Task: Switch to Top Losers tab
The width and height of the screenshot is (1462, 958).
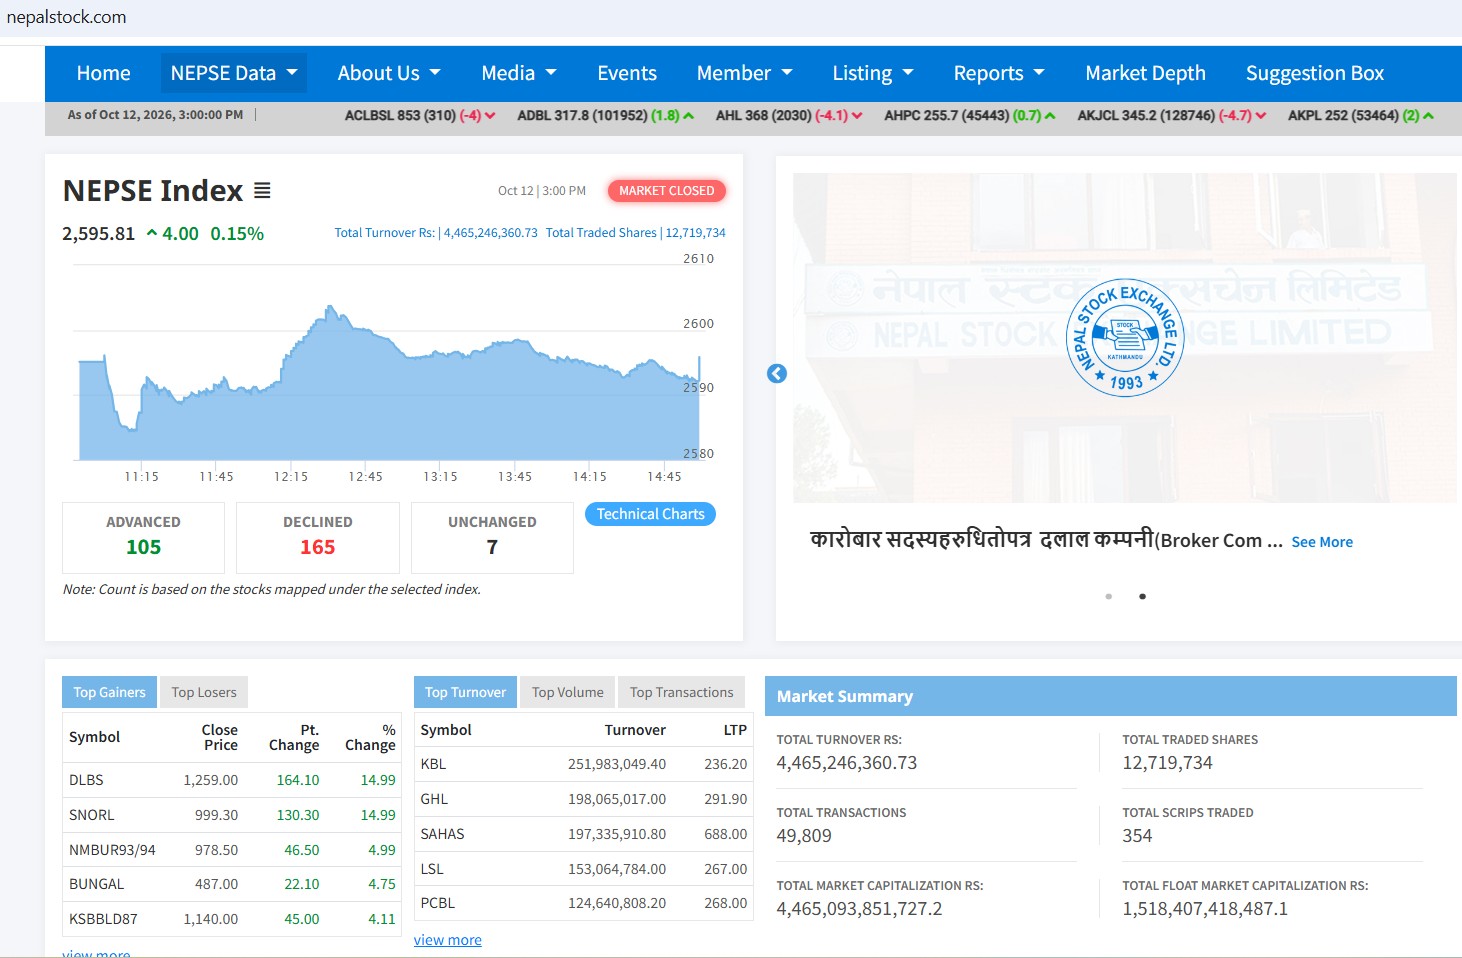Action: [204, 692]
